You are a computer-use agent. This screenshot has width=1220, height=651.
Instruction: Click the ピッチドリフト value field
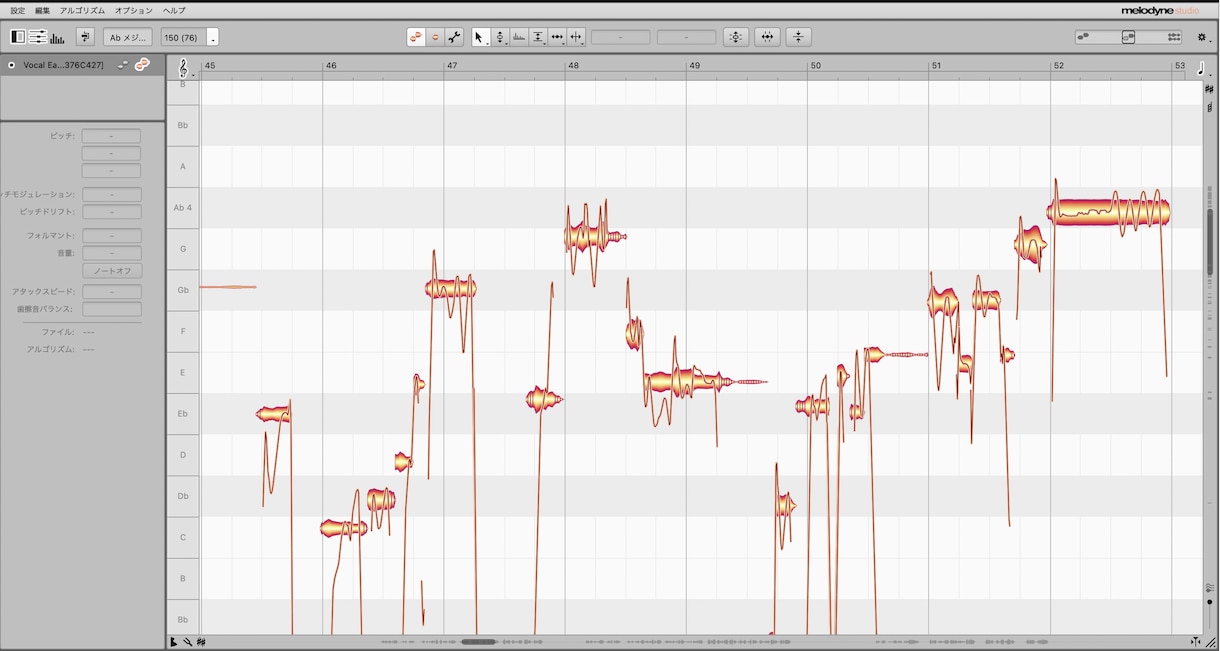click(x=112, y=212)
